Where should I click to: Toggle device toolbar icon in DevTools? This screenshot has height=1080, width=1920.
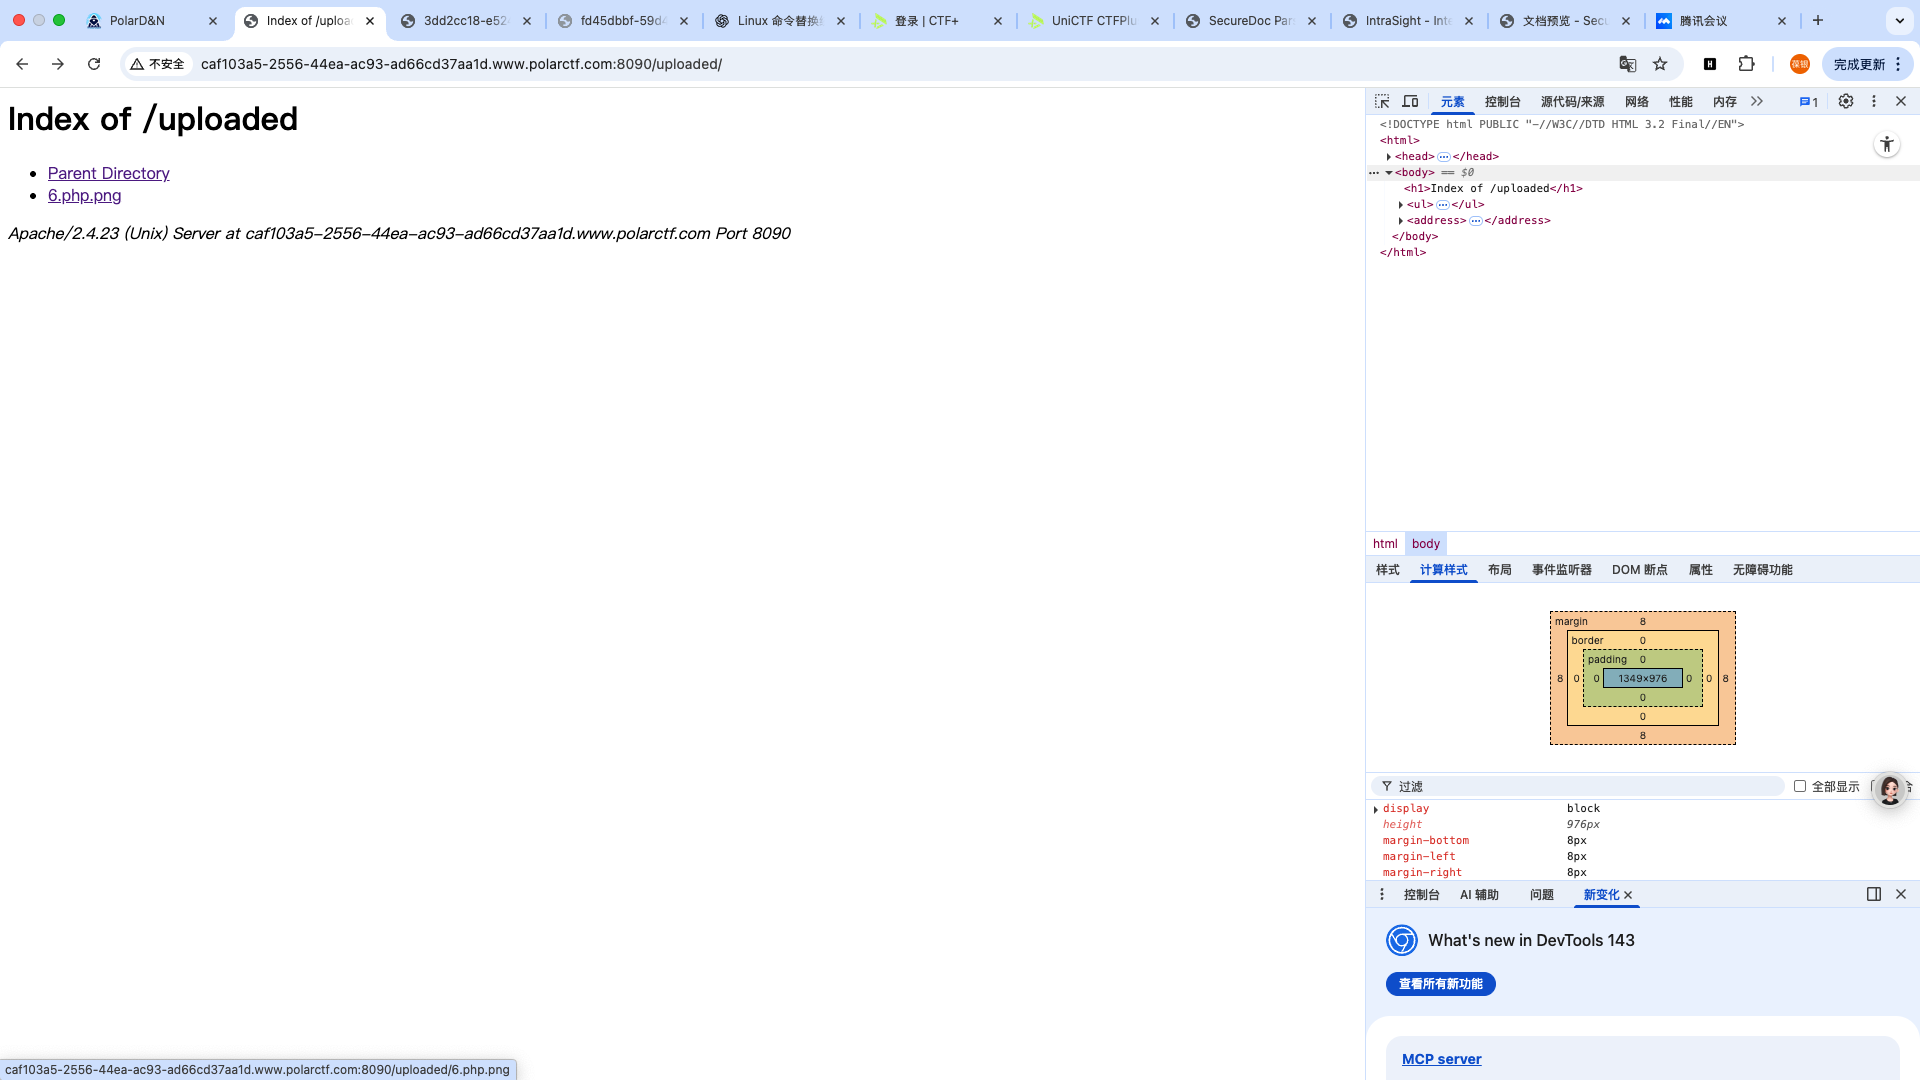[1410, 102]
